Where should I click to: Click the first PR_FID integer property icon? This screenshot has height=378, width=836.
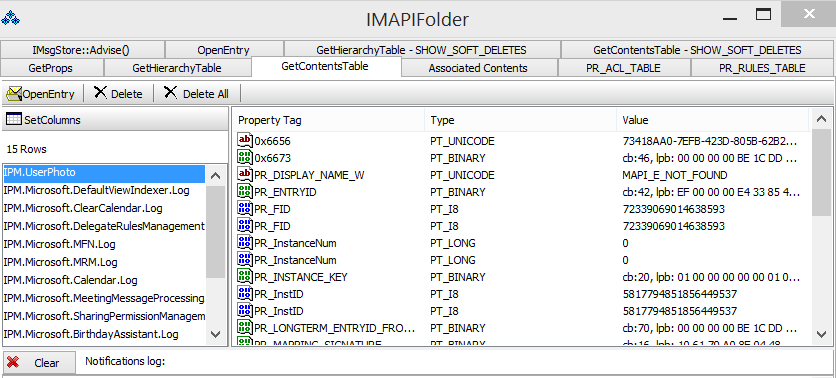(x=245, y=209)
